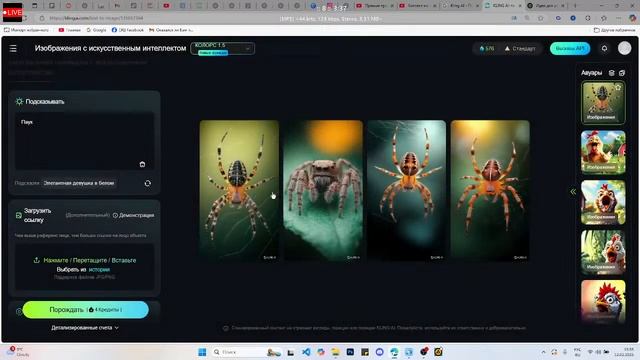Switch to the last browser tab
Viewport: 640px width, 360px height.
click(x=546, y=6)
